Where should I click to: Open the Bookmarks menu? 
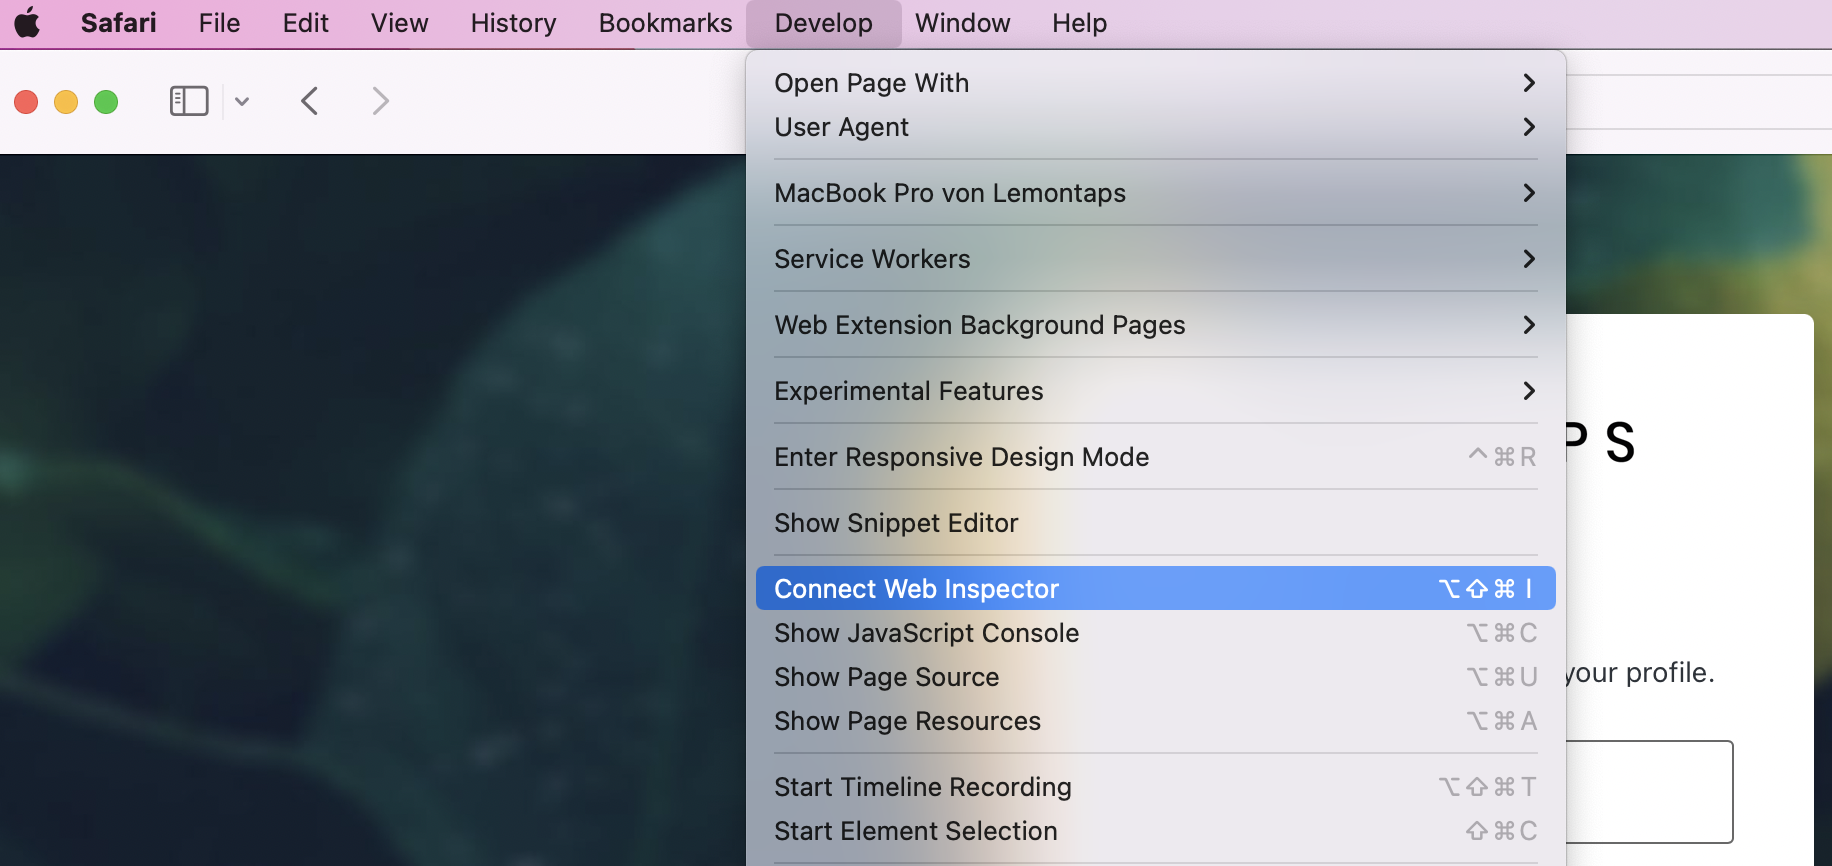tap(665, 23)
